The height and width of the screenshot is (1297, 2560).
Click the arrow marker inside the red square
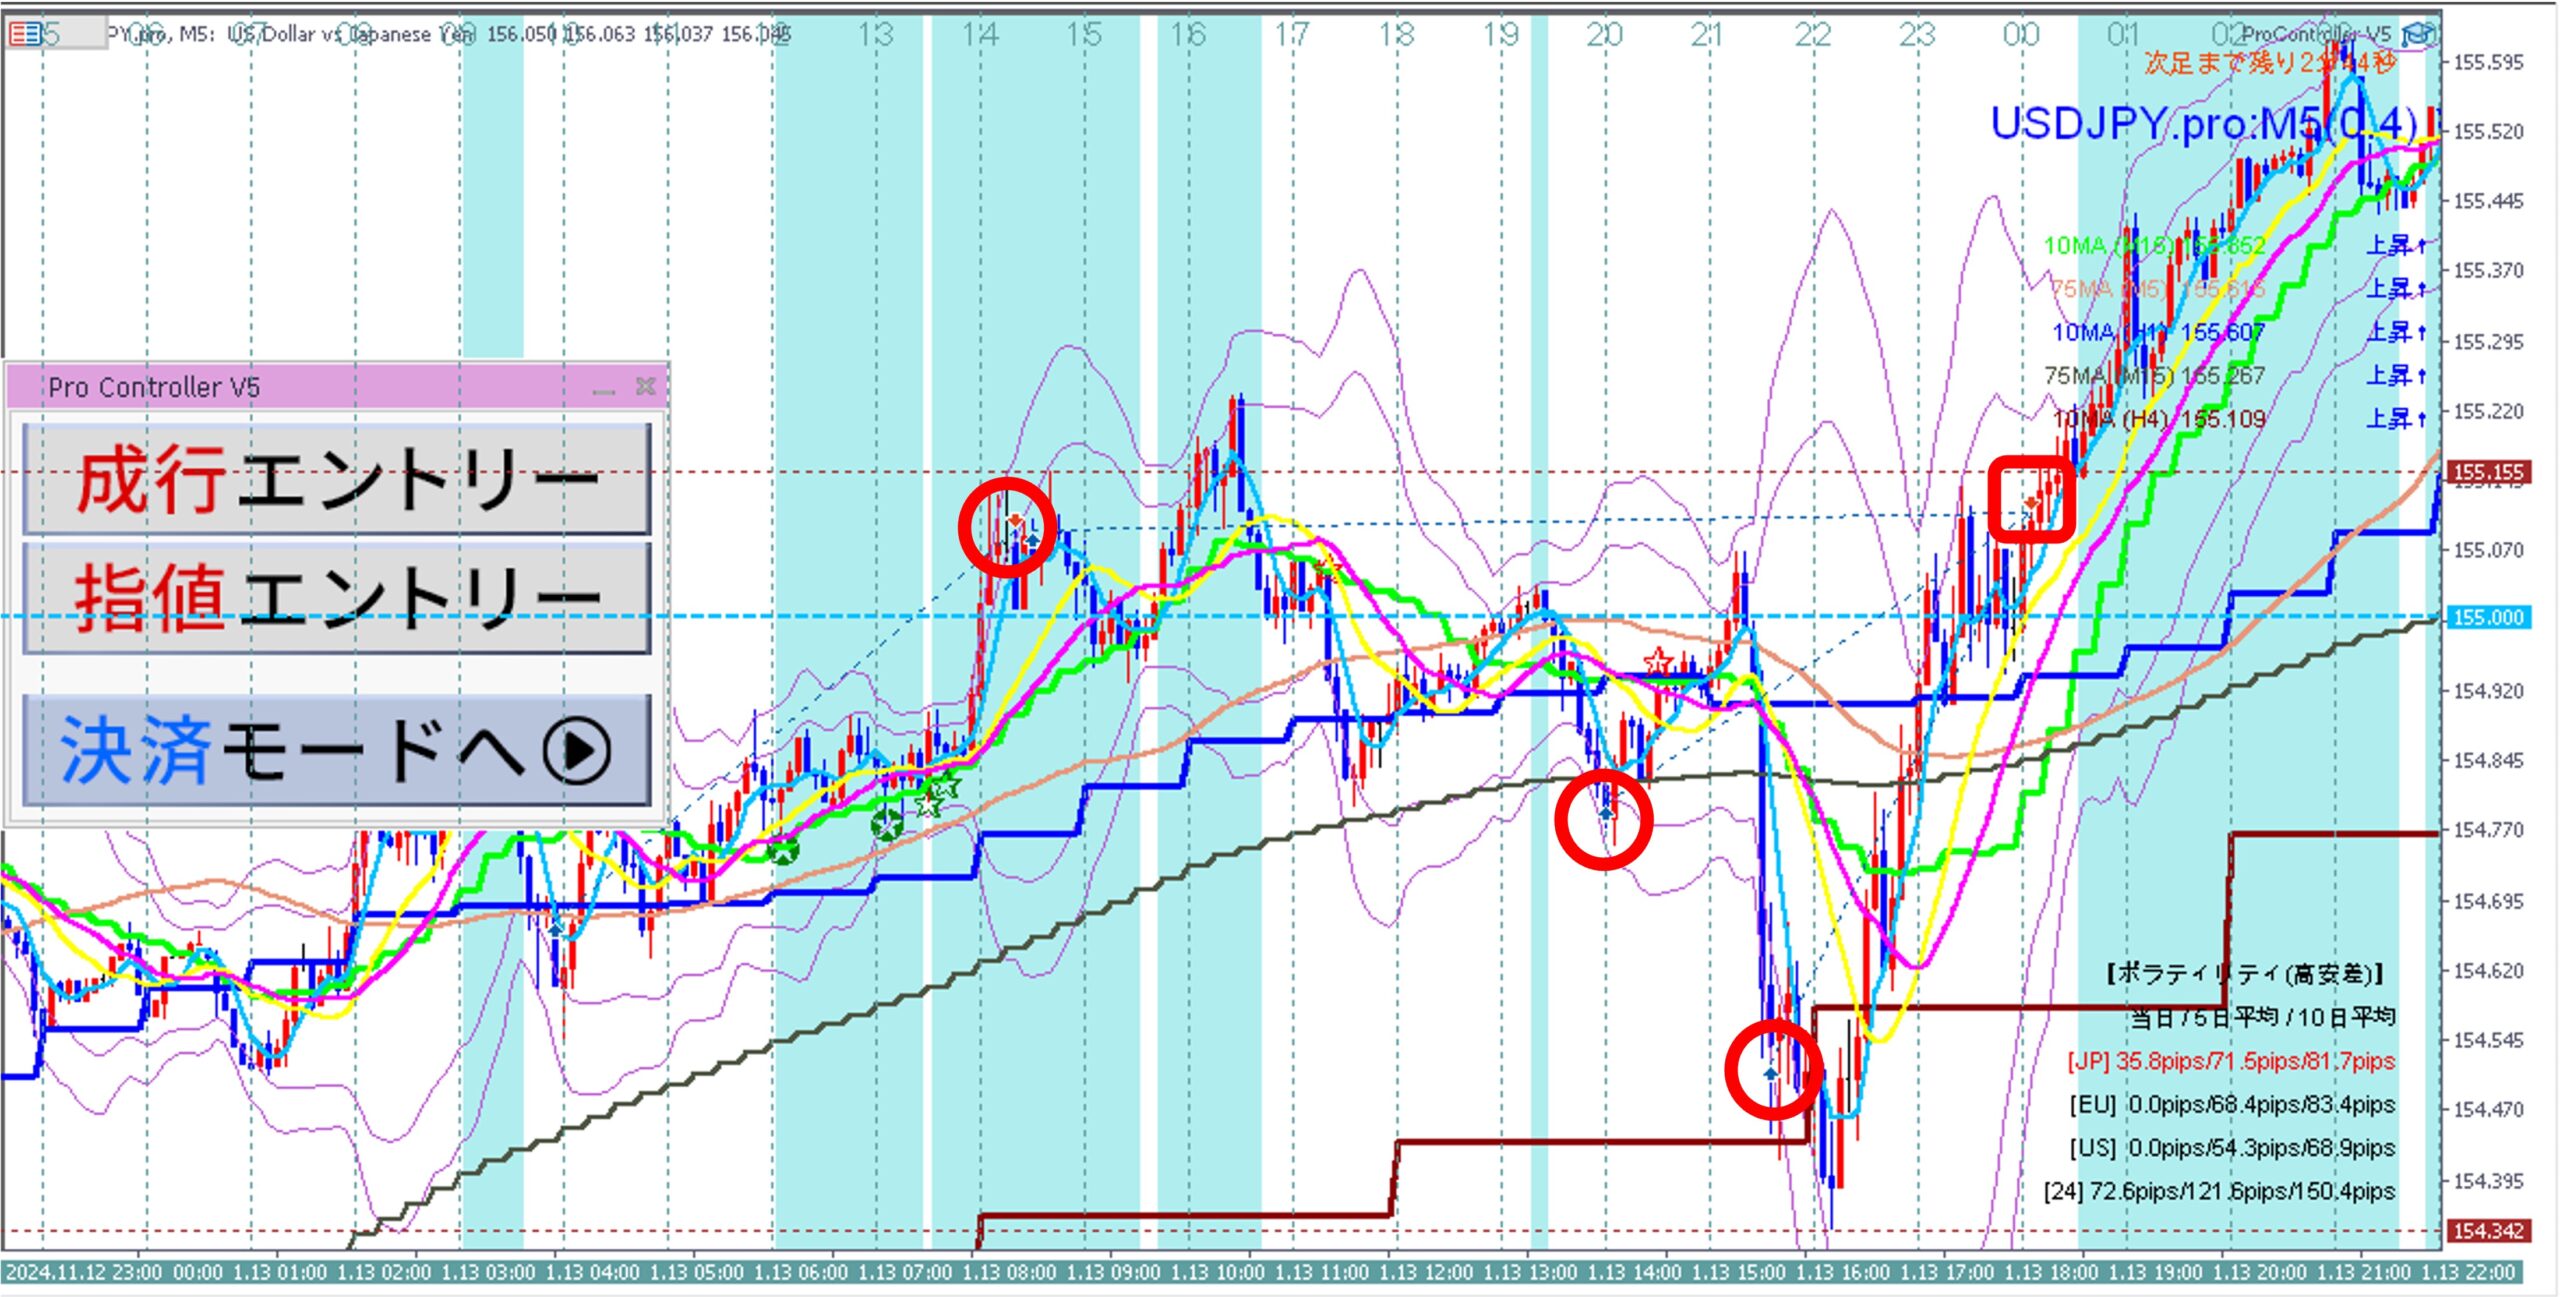(2033, 501)
